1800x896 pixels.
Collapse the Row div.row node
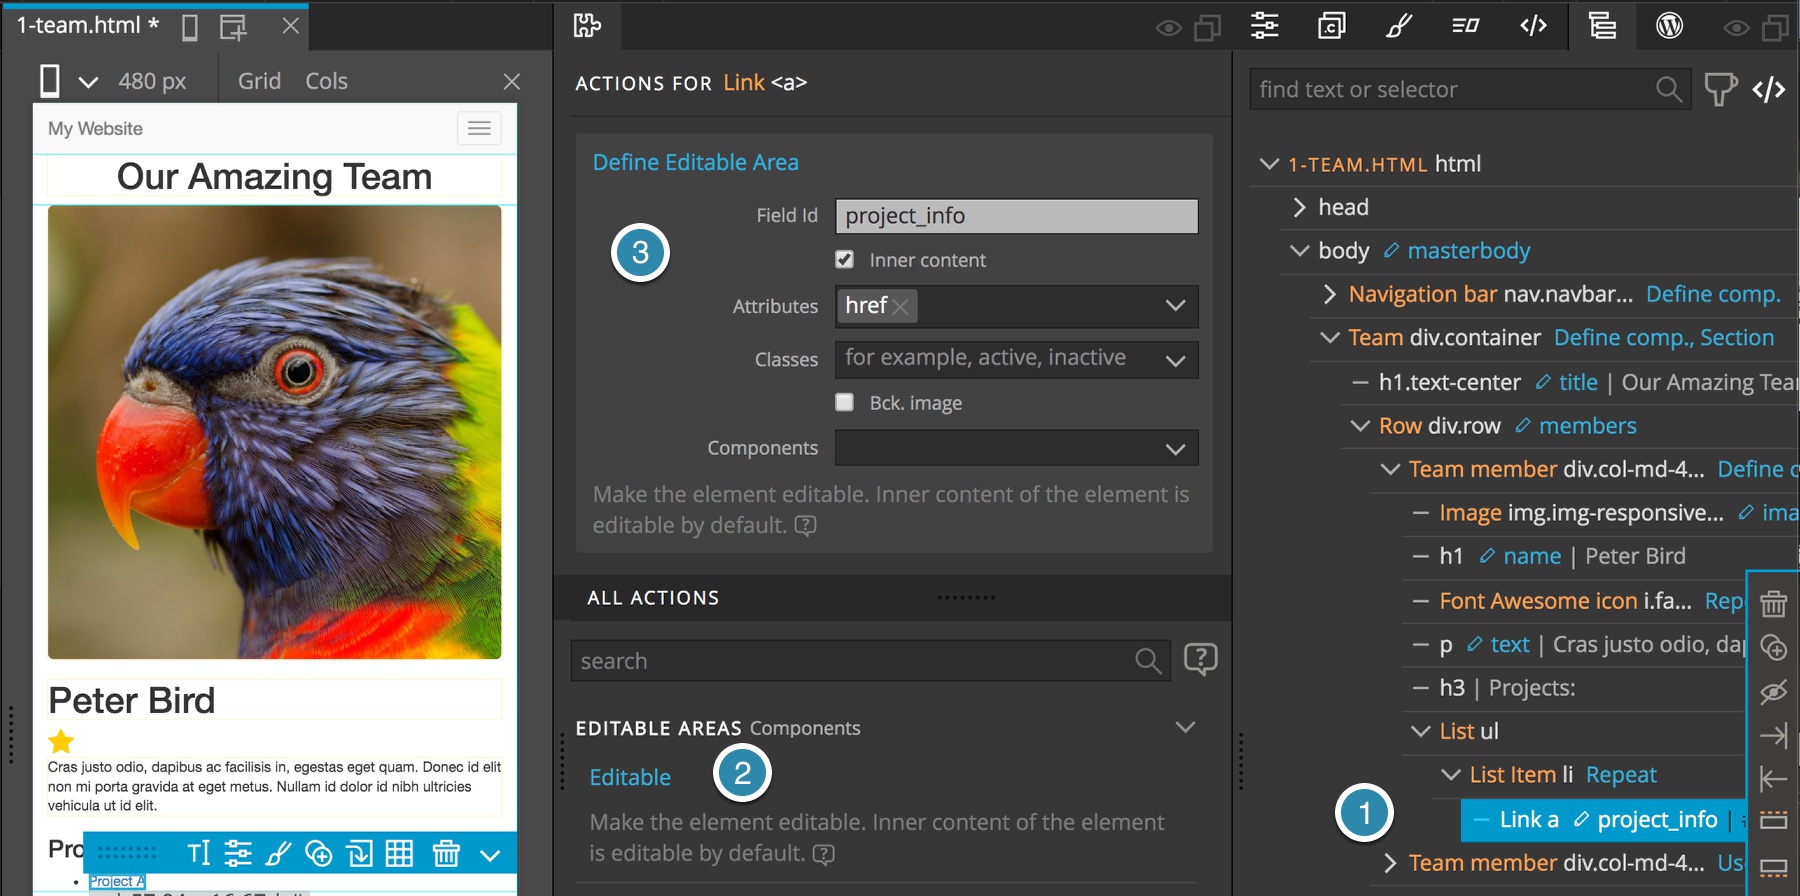1360,426
